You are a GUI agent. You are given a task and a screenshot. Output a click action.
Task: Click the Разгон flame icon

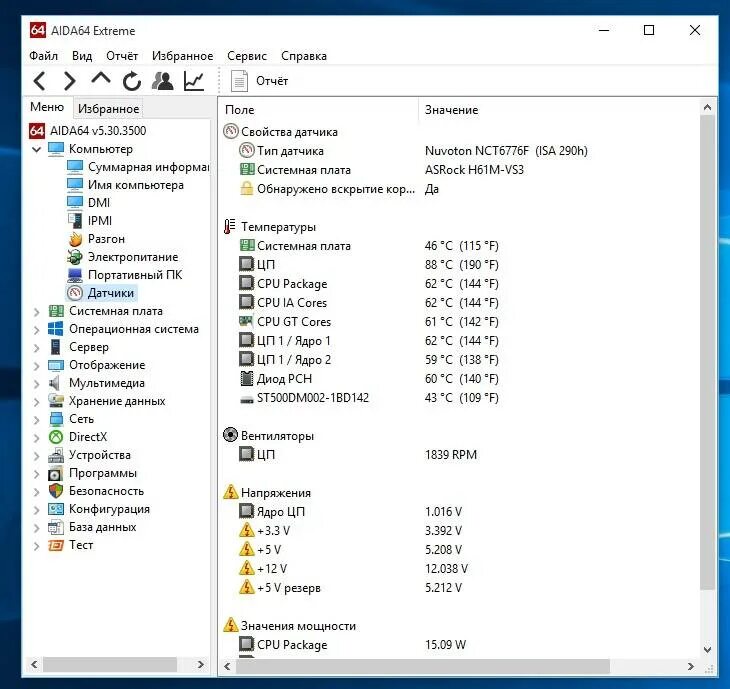[75, 239]
